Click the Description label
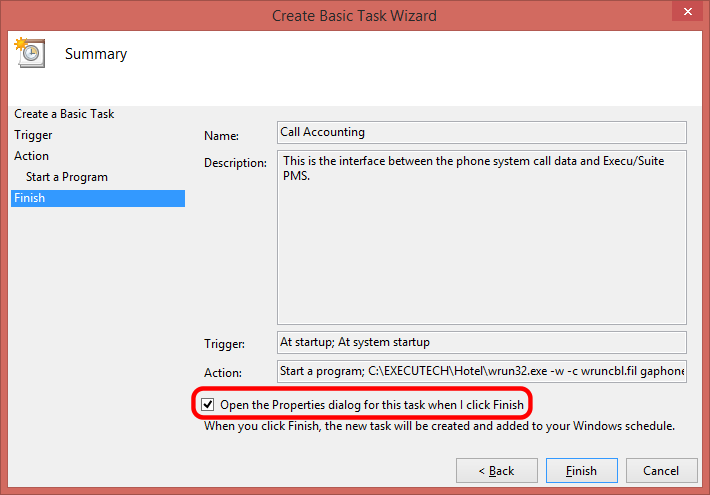The height and width of the screenshot is (495, 710). (235, 163)
